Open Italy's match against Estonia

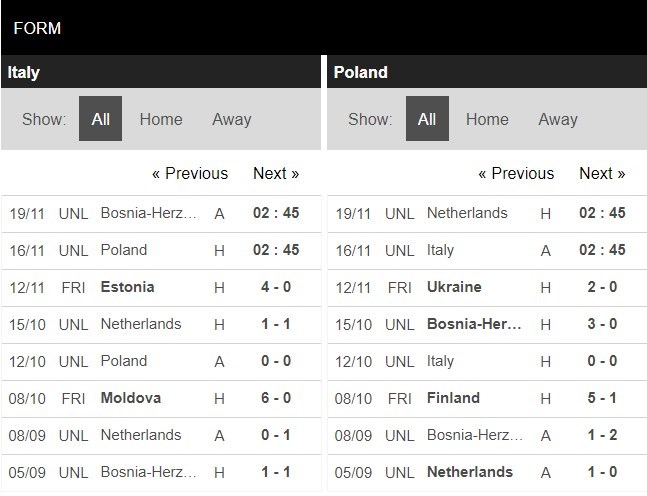127,287
